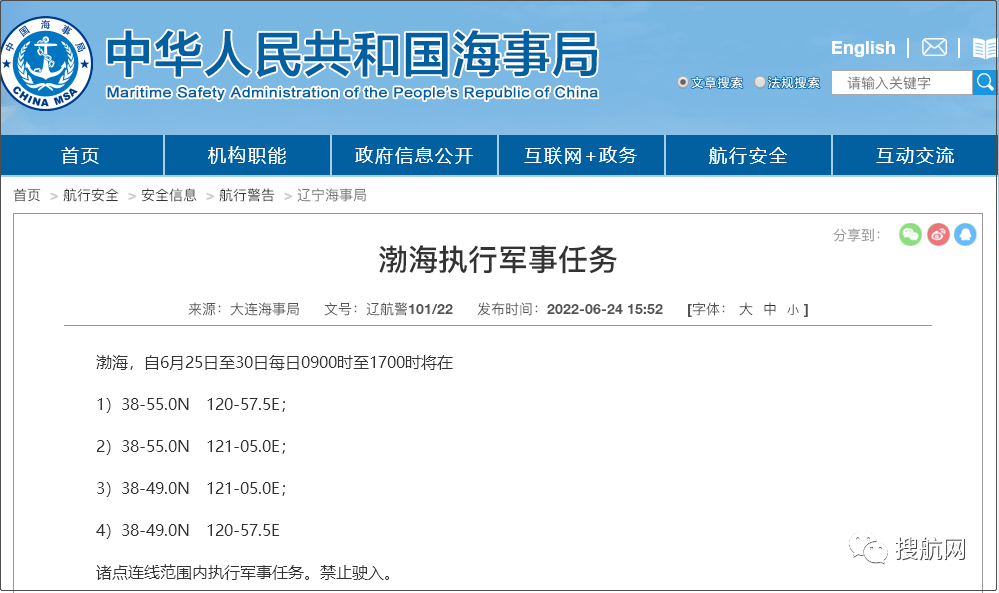Click the open-book publication icon top right
Viewport: 999px width, 593px height.
(984, 46)
